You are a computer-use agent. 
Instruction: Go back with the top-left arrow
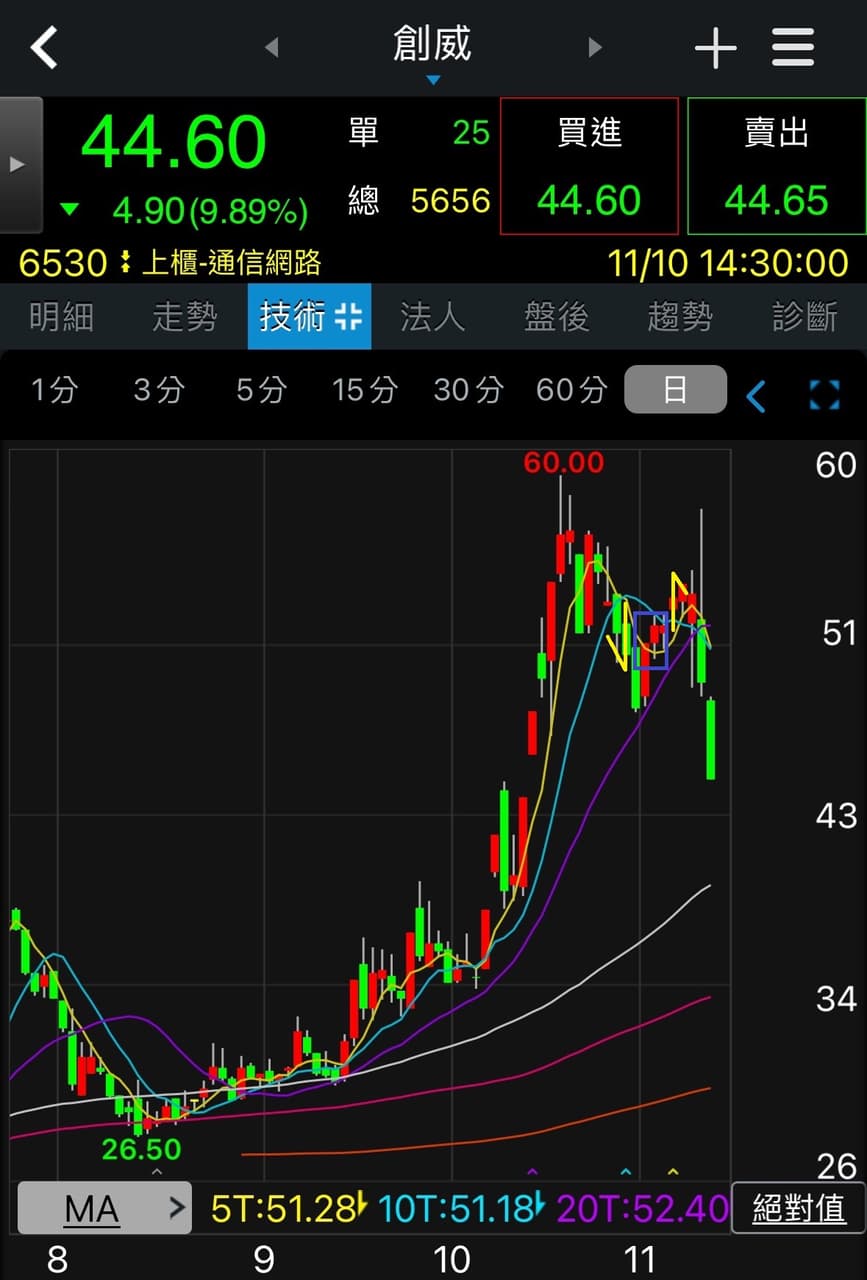44,47
